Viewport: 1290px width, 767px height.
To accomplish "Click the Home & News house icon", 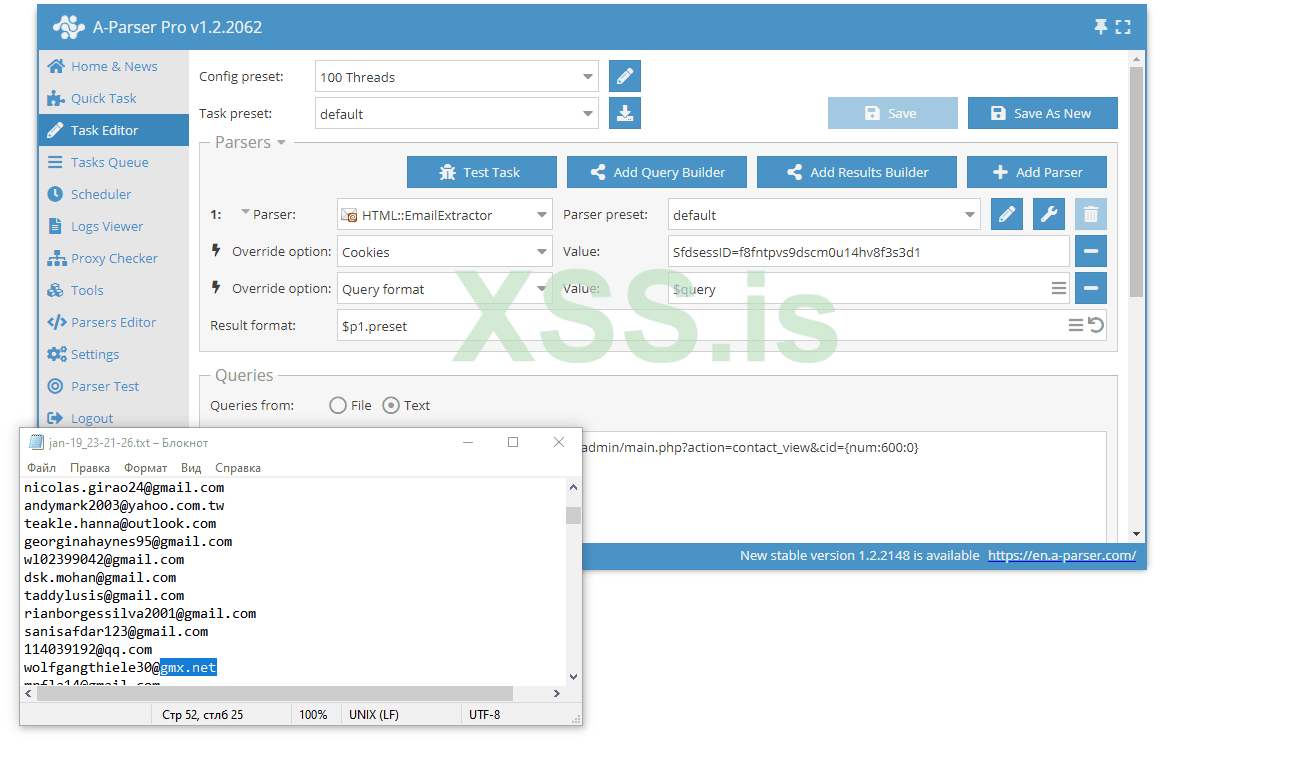I will coord(56,66).
